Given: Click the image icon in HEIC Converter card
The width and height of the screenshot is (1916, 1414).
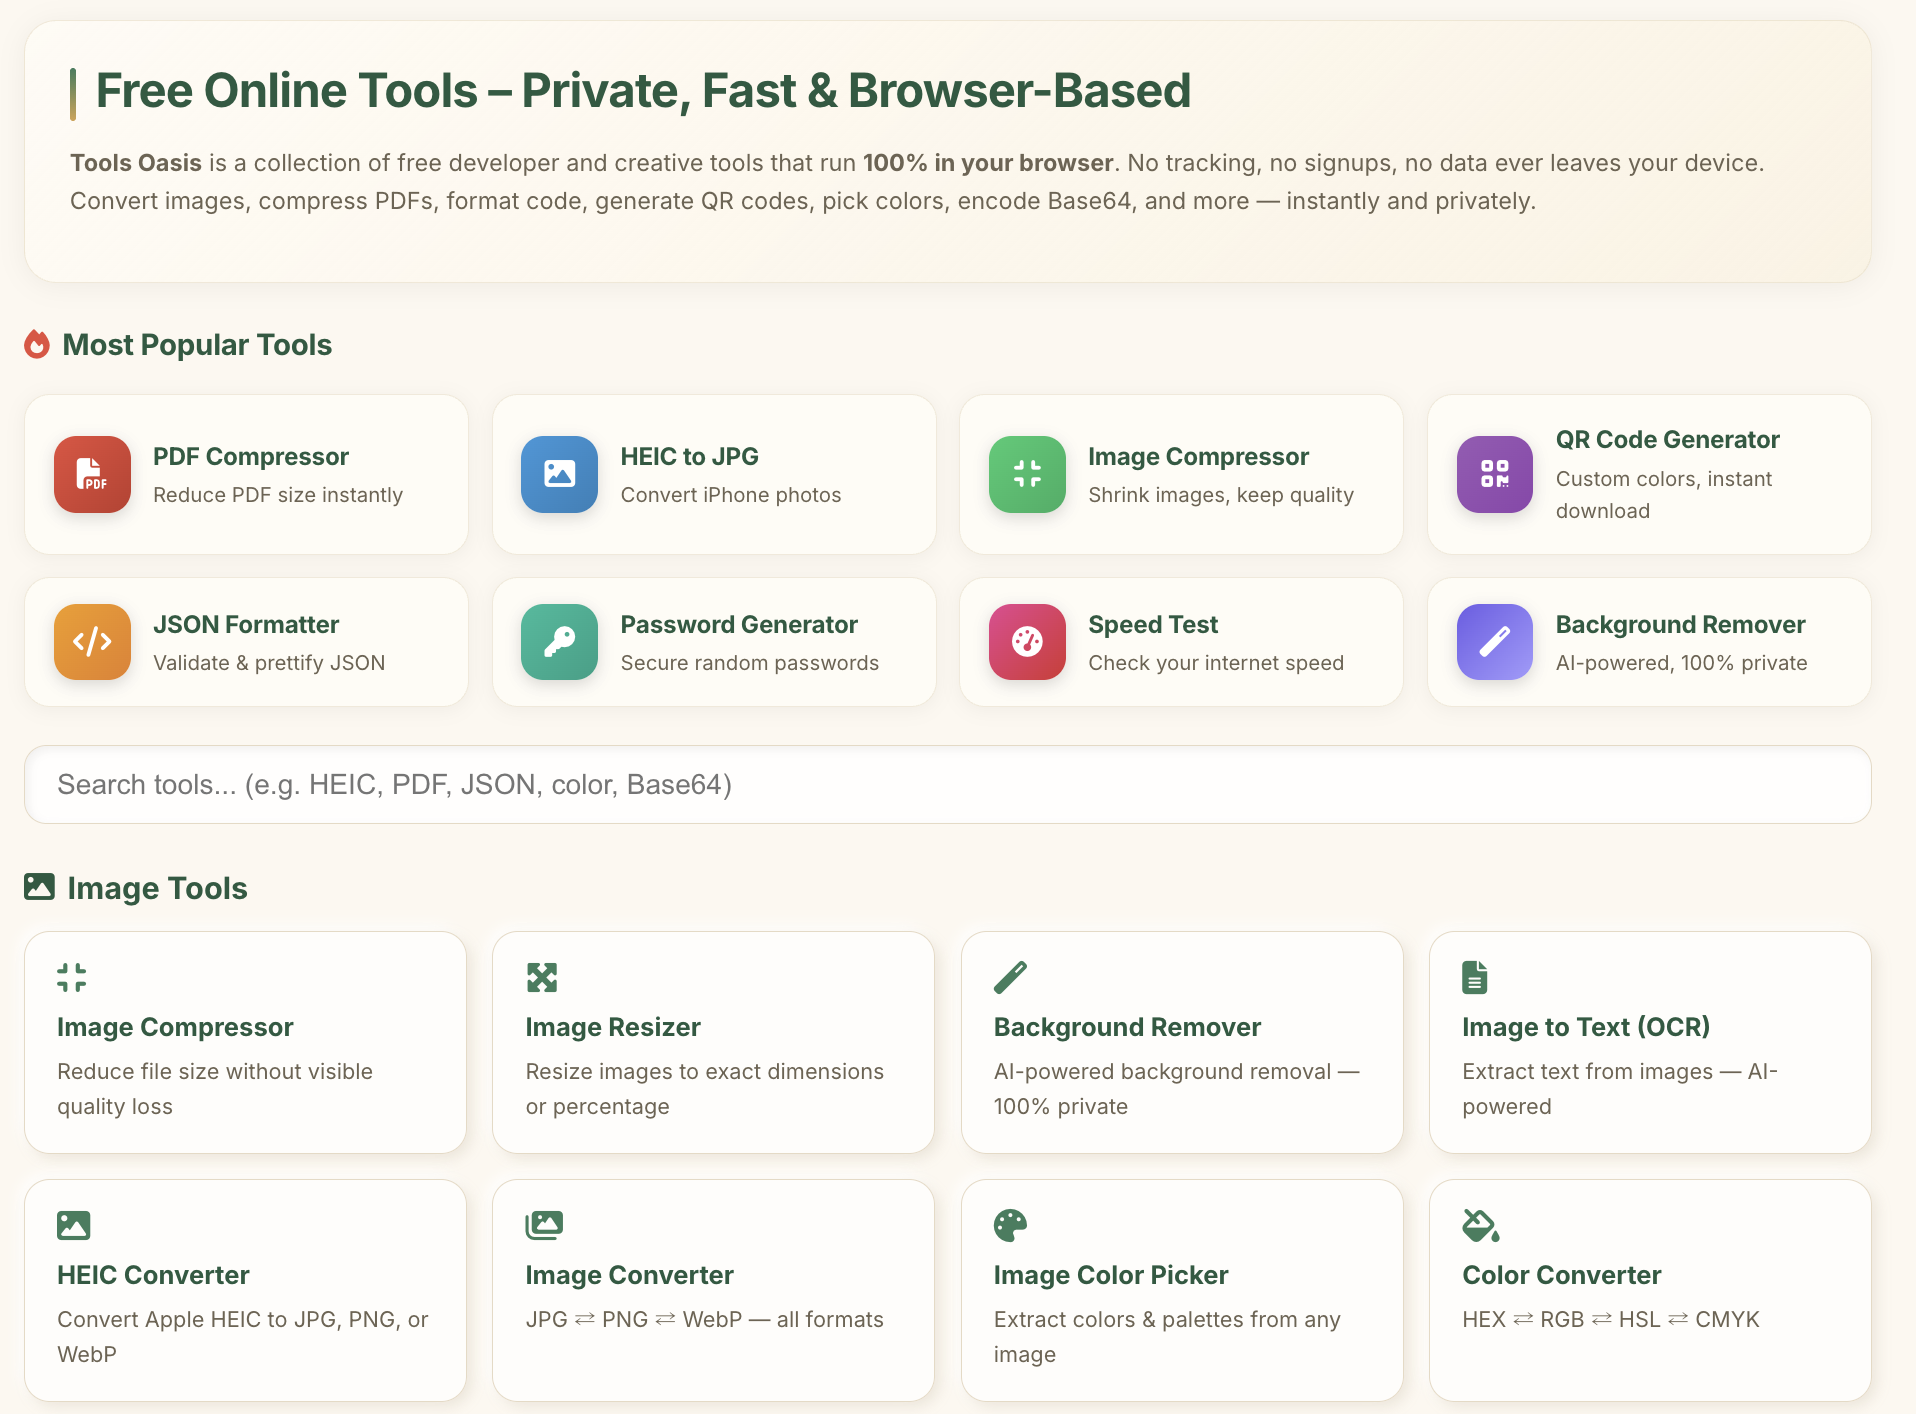Looking at the screenshot, I should click(74, 1225).
